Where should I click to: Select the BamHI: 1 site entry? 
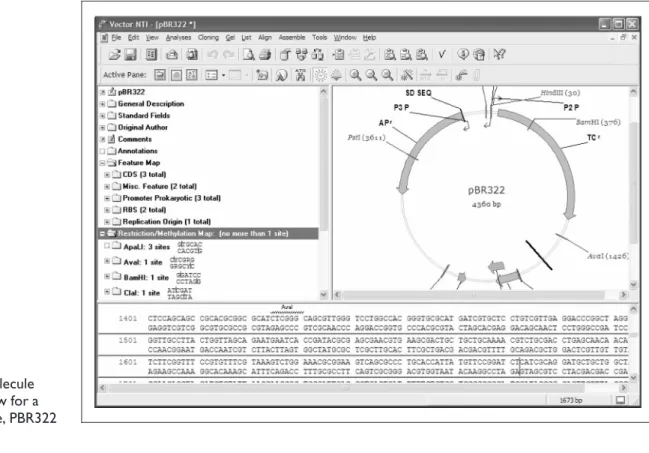pos(146,277)
